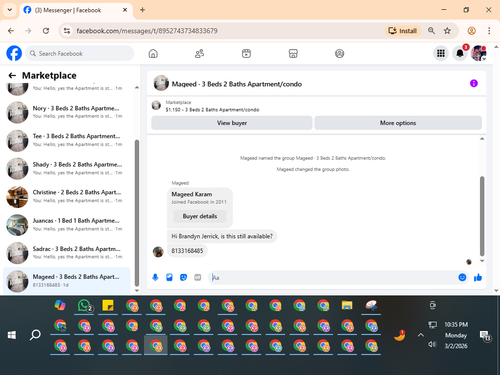The width and height of the screenshot is (500, 375).
Task: Click the attach photo icon
Action: click(169, 277)
